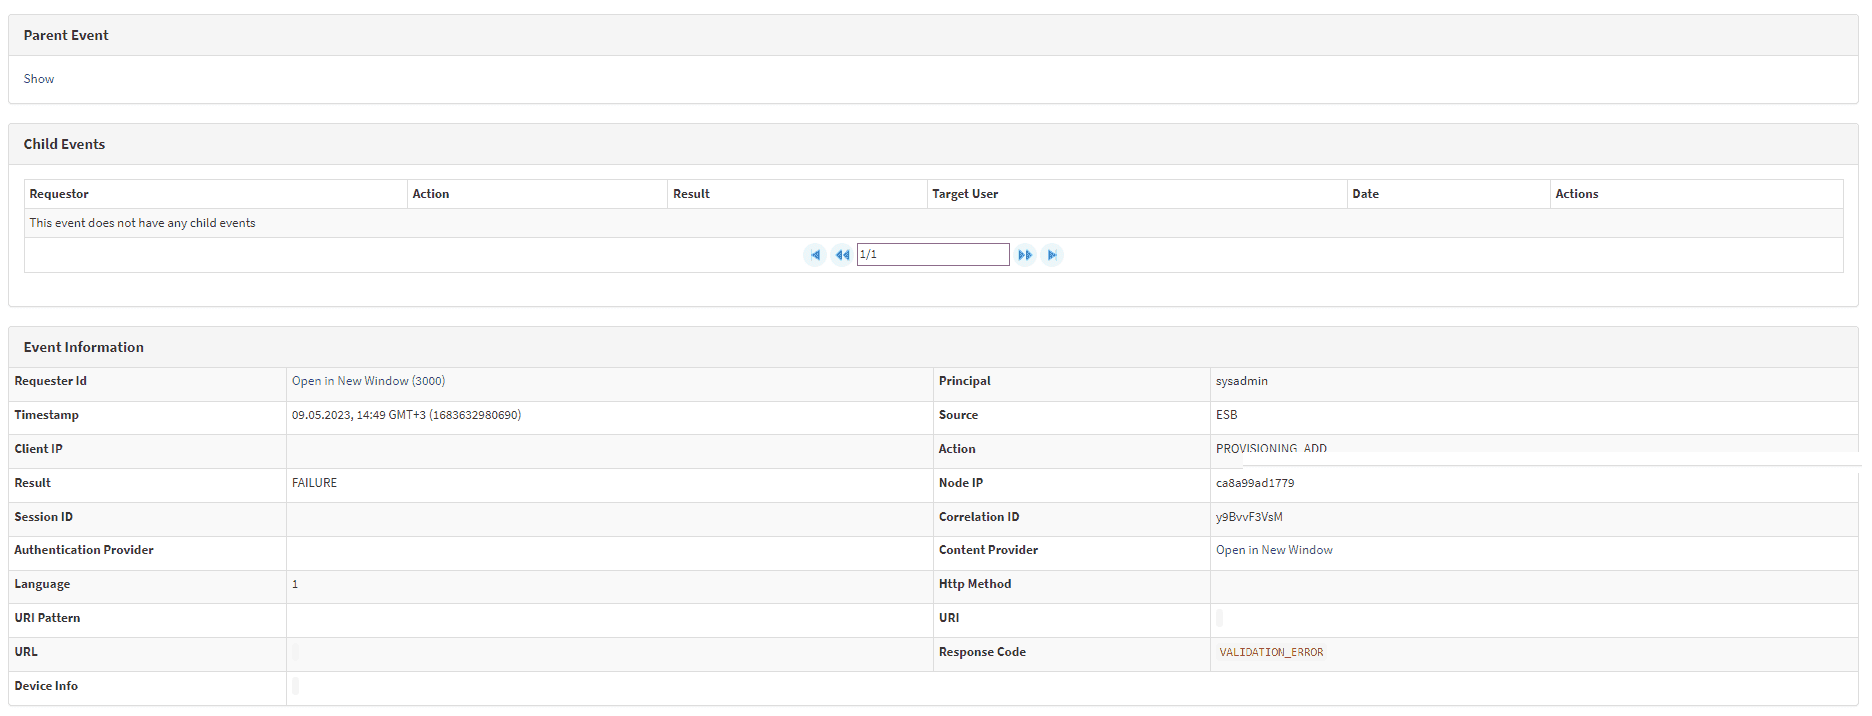
Task: Click the Result column header in Child Events
Action: pyautogui.click(x=691, y=194)
